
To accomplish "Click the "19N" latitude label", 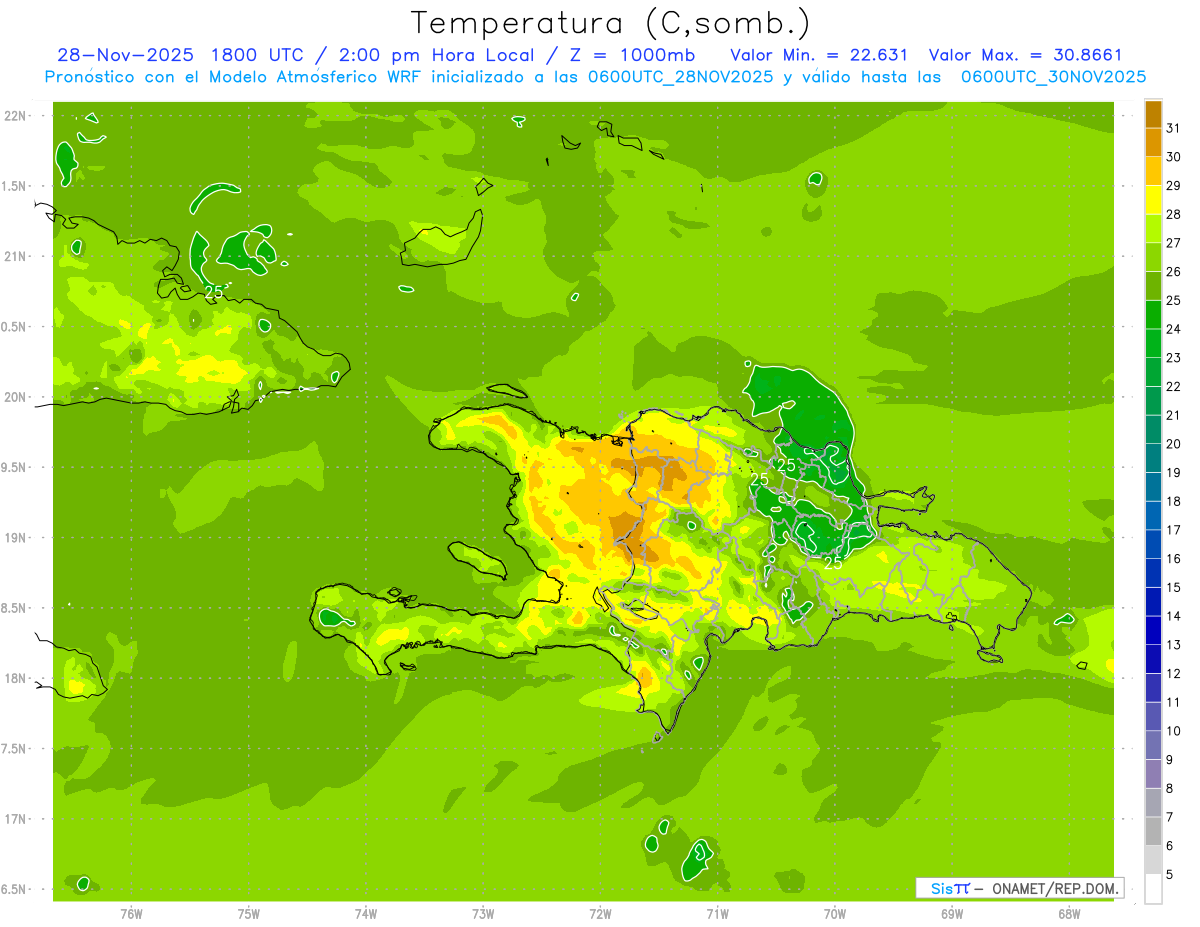I will coord(15,538).
